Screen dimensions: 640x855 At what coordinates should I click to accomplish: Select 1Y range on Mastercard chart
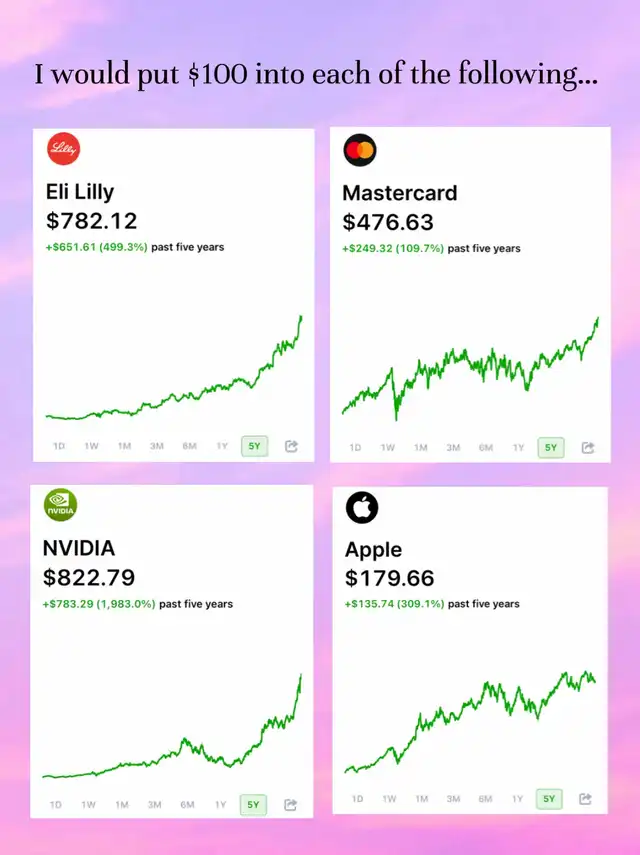tap(518, 447)
